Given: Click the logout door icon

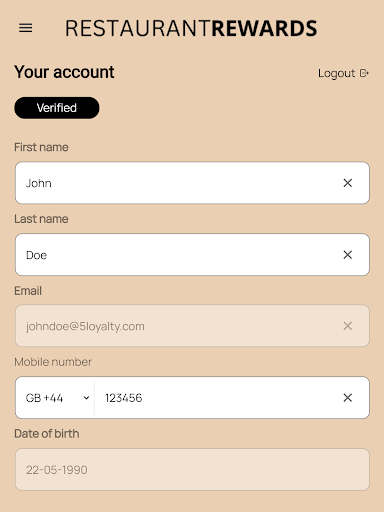Looking at the screenshot, I should [364, 73].
